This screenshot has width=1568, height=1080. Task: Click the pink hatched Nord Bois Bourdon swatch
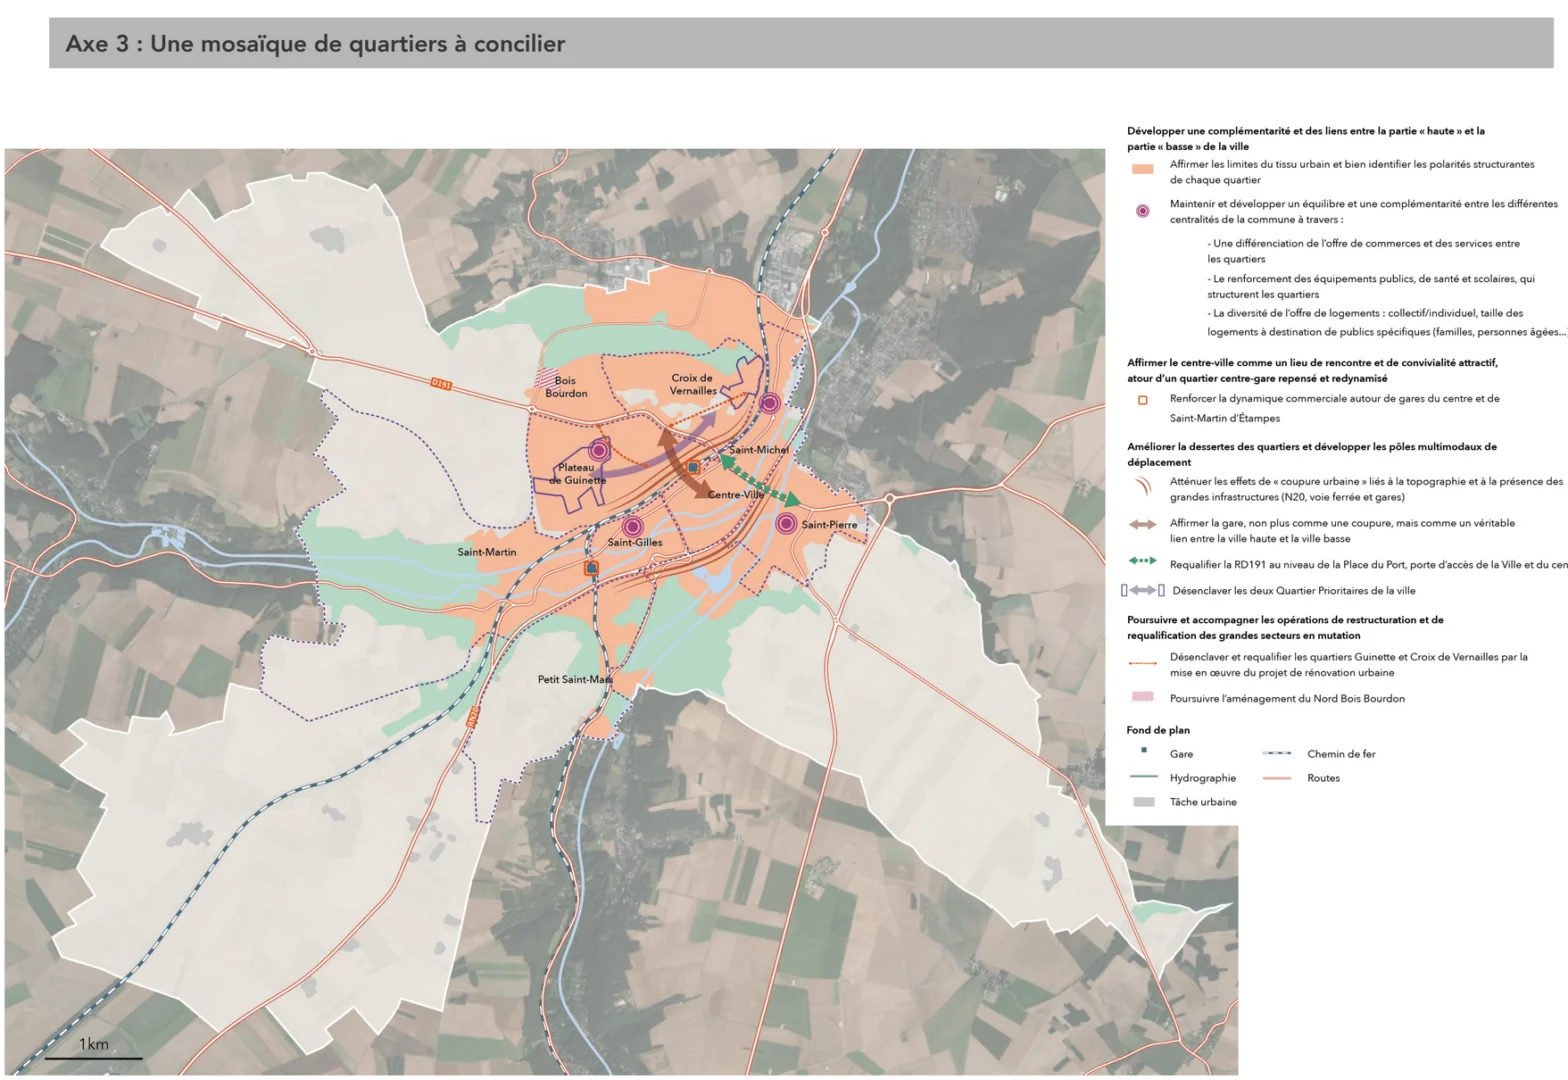click(x=1142, y=697)
